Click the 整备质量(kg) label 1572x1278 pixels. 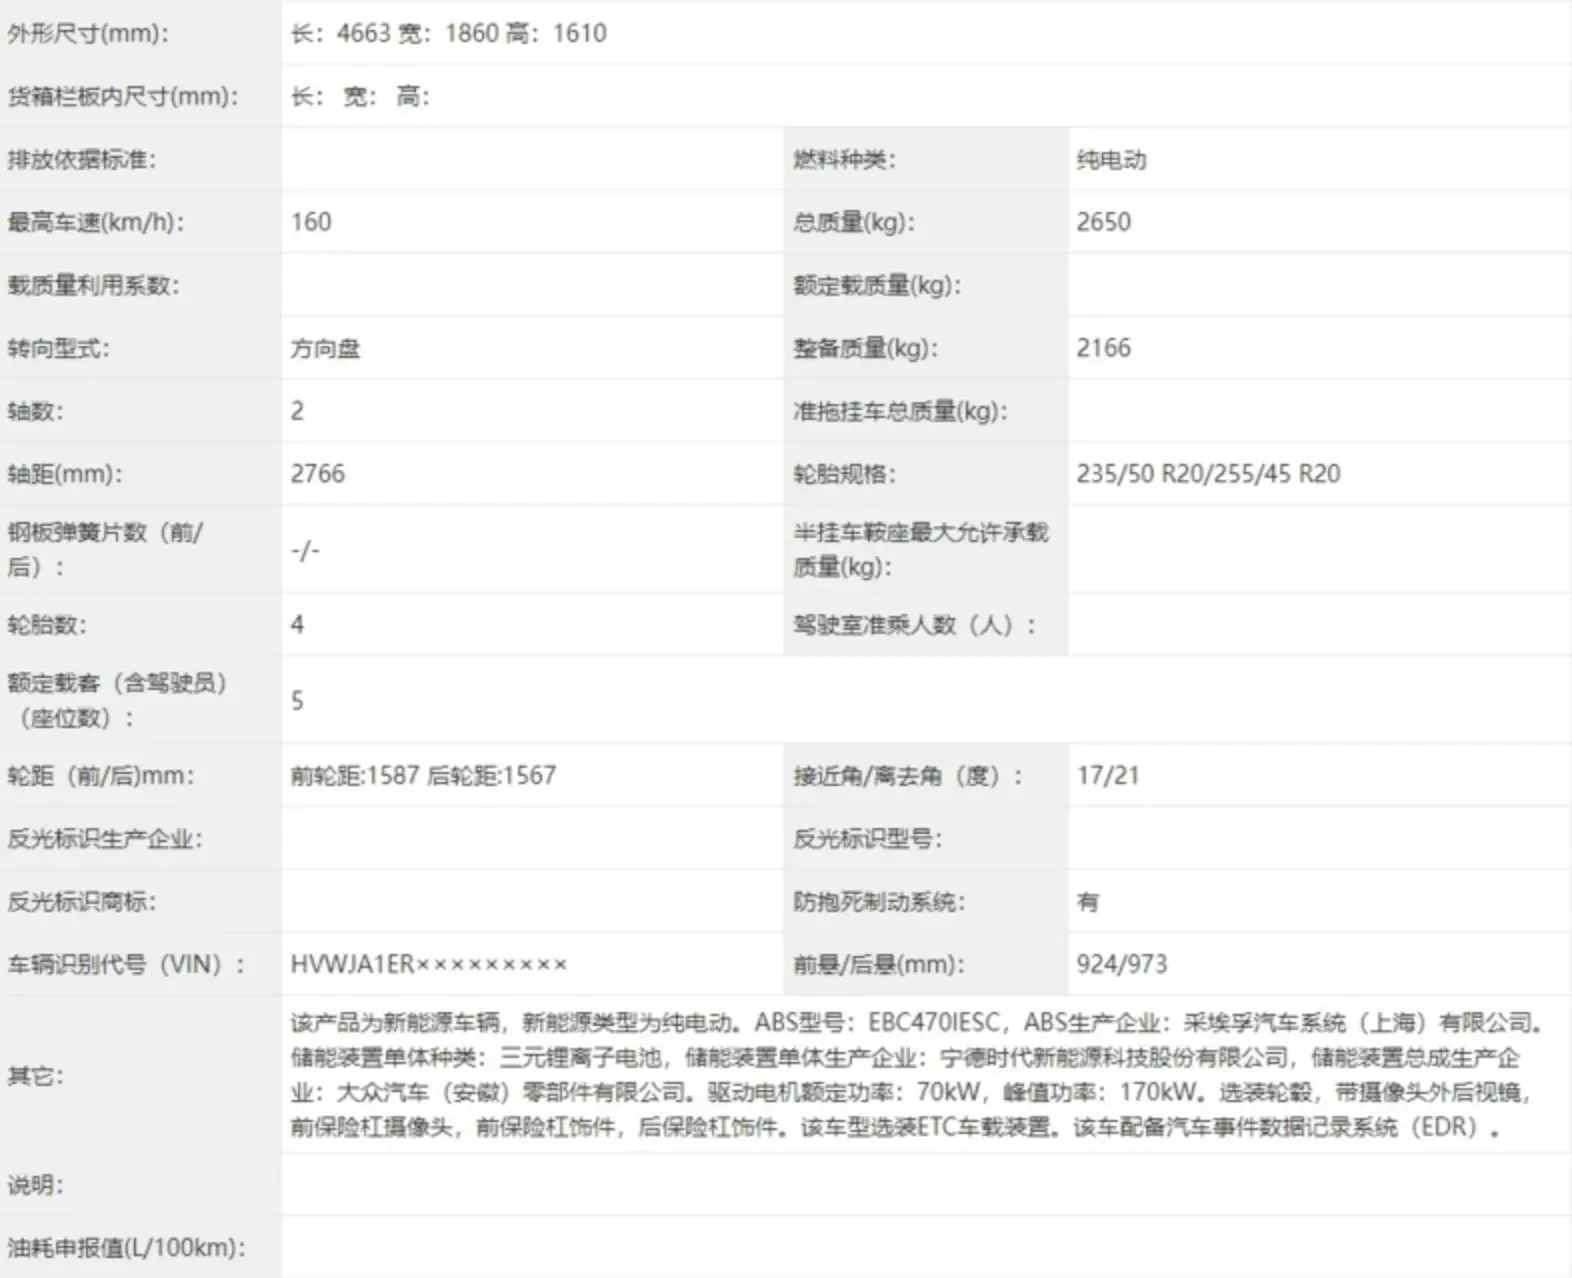[865, 348]
